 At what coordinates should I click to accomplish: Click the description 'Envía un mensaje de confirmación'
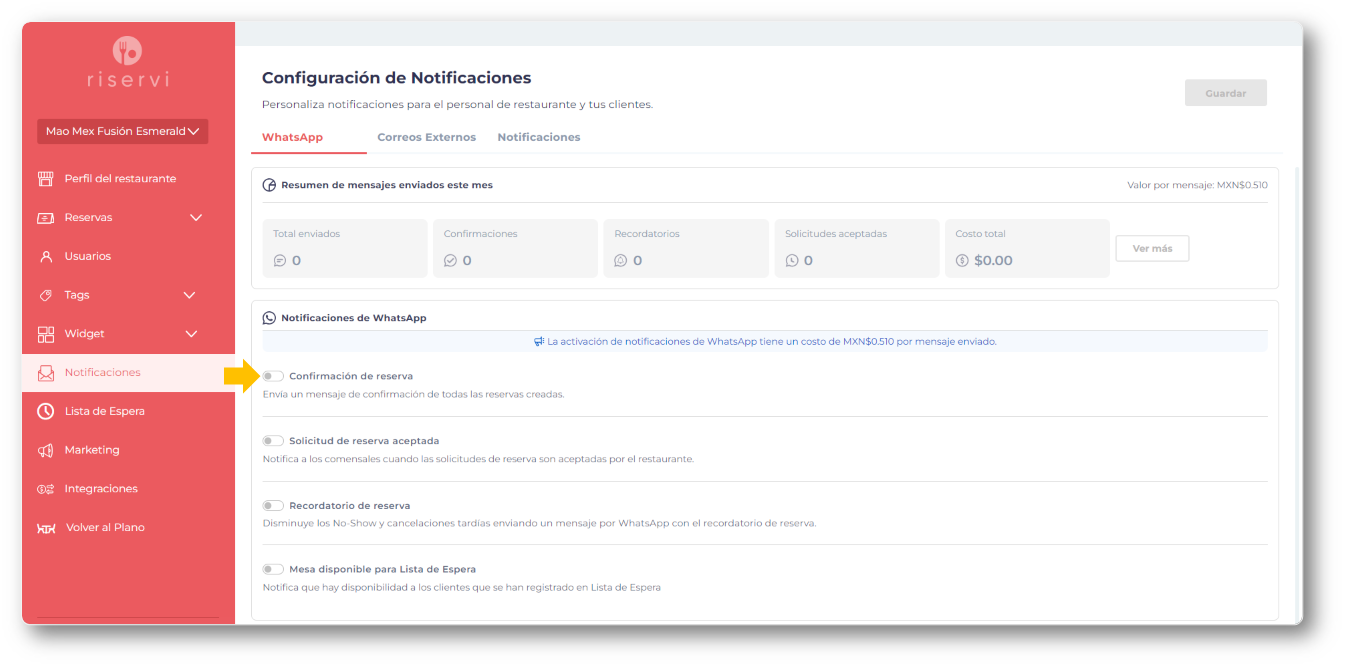pyautogui.click(x=414, y=394)
